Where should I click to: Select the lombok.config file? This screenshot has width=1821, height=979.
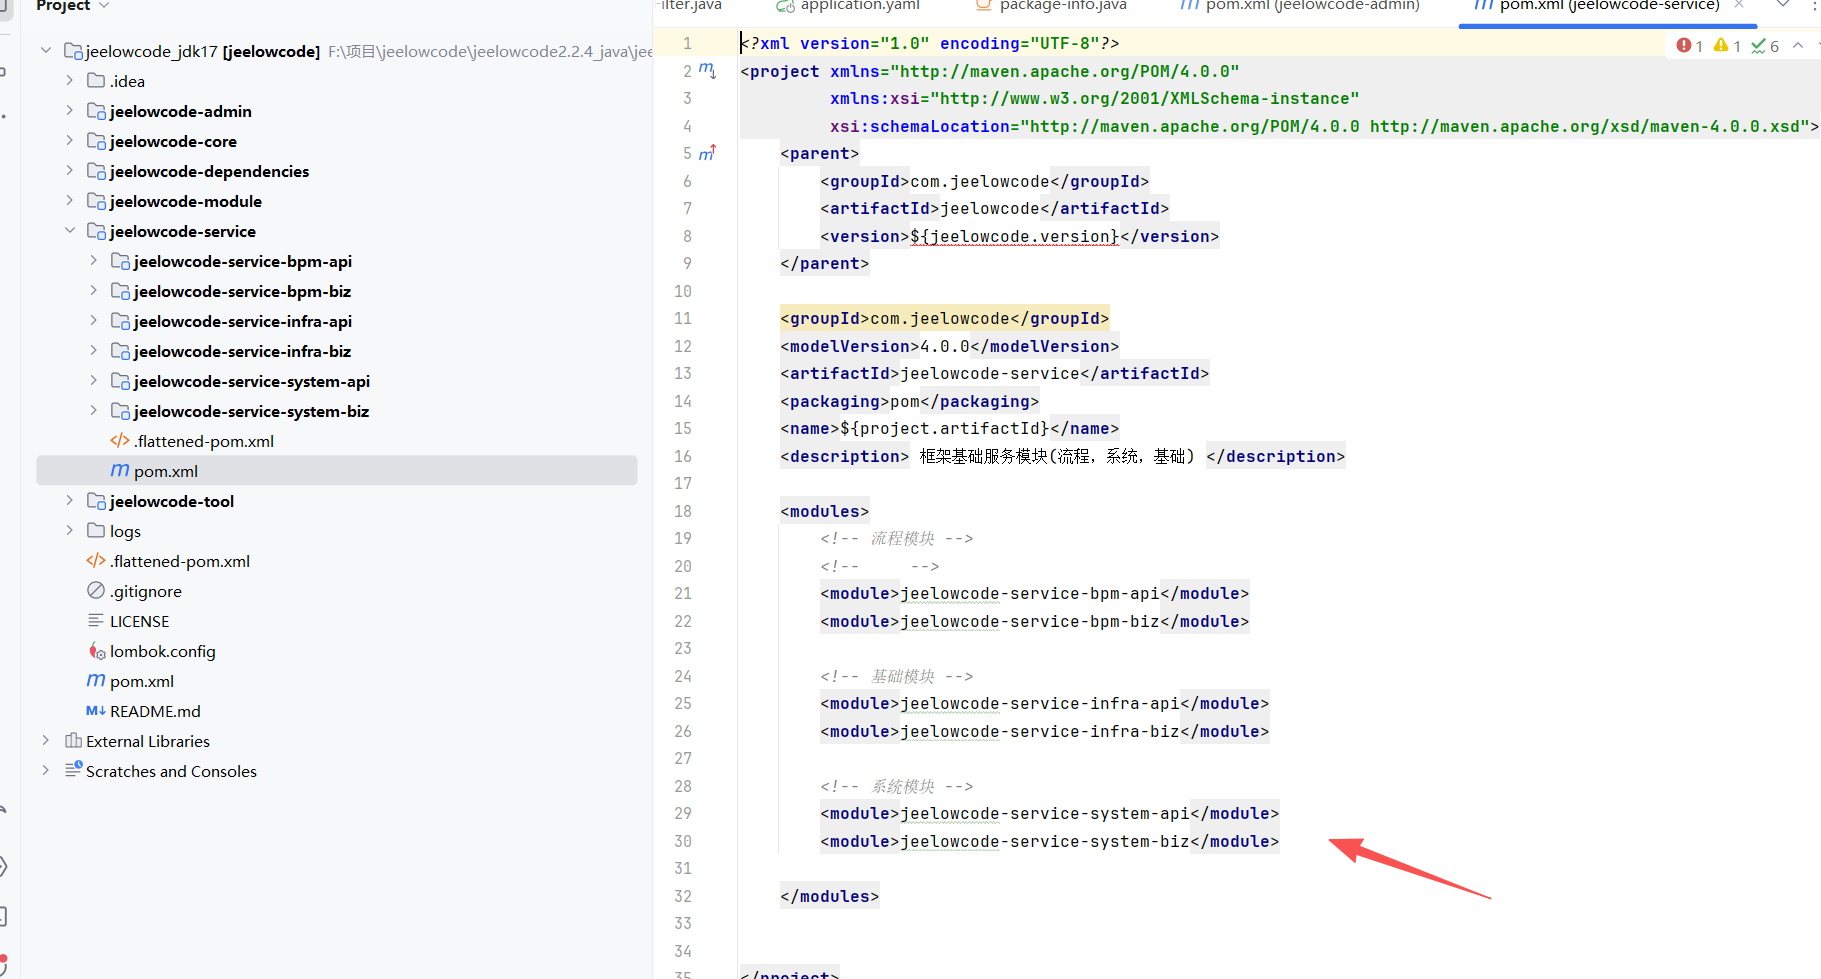pos(162,651)
